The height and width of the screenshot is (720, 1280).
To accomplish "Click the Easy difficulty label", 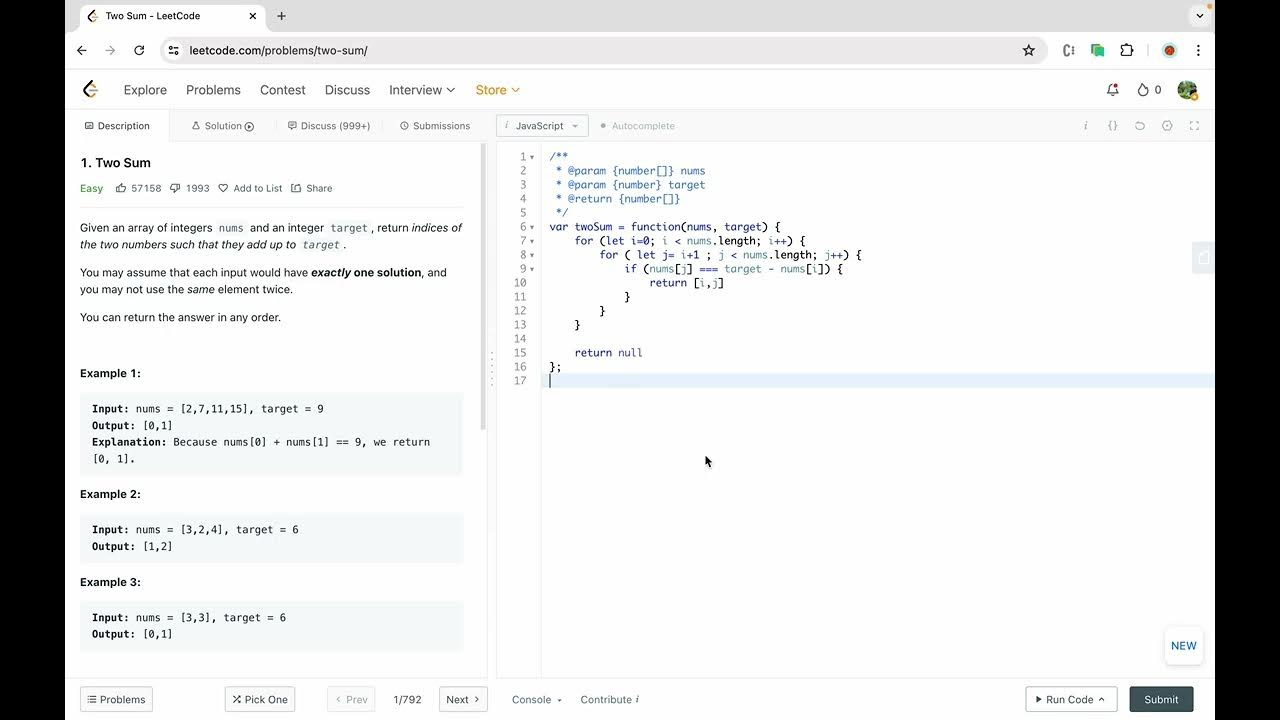I will (91, 188).
